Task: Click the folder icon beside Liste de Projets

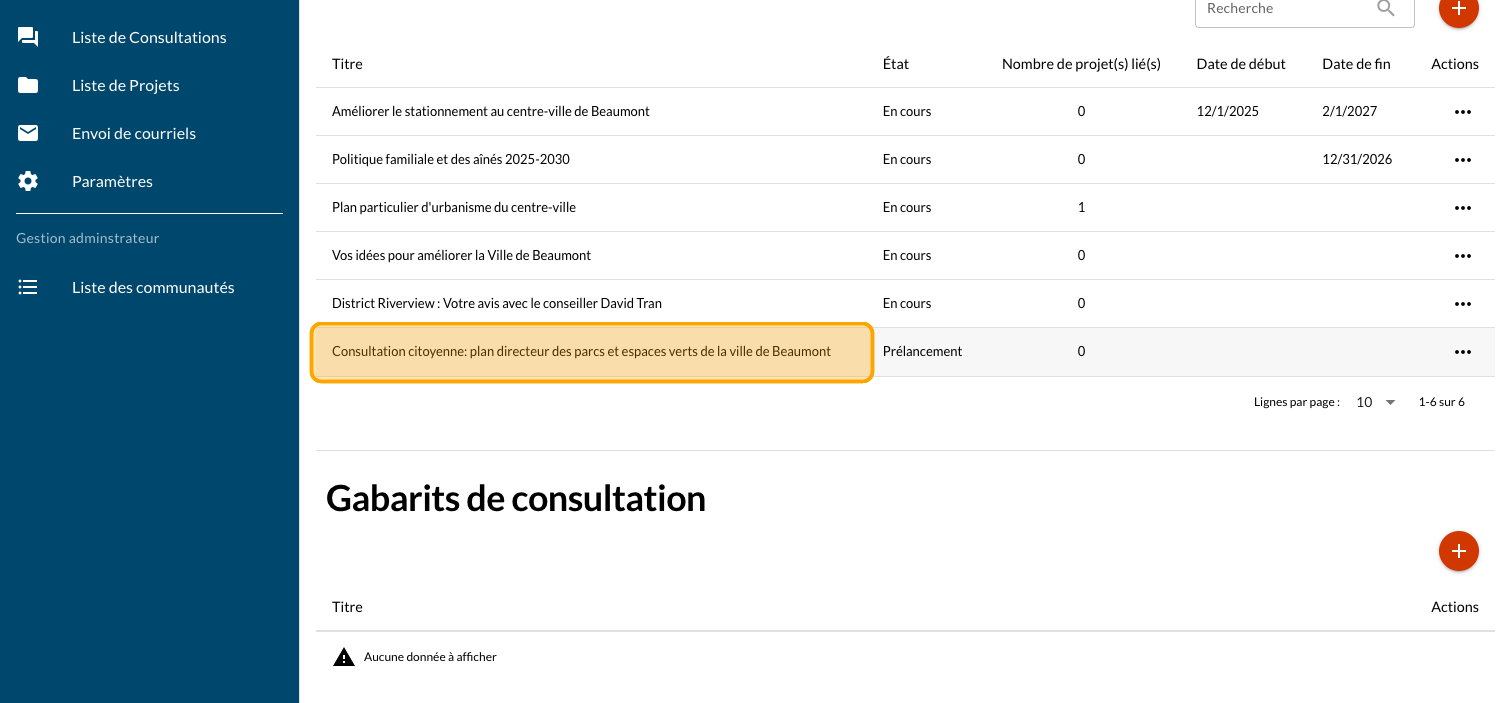Action: (28, 86)
